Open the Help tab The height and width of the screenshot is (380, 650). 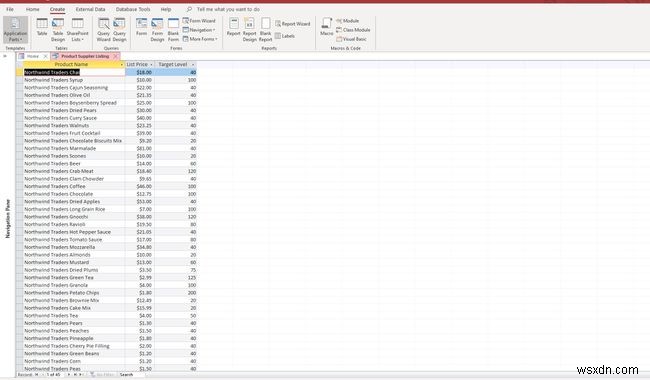click(x=166, y=9)
